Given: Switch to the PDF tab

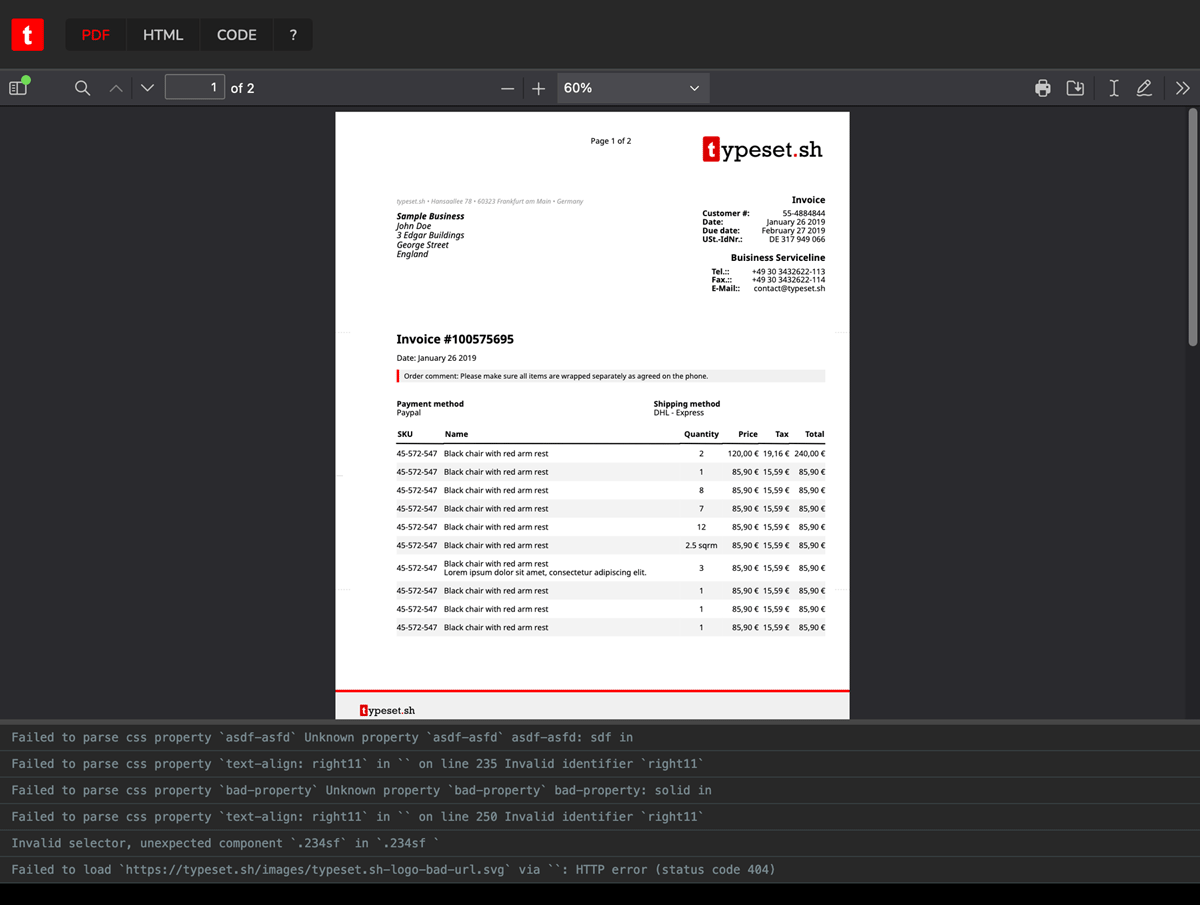Looking at the screenshot, I should [96, 35].
